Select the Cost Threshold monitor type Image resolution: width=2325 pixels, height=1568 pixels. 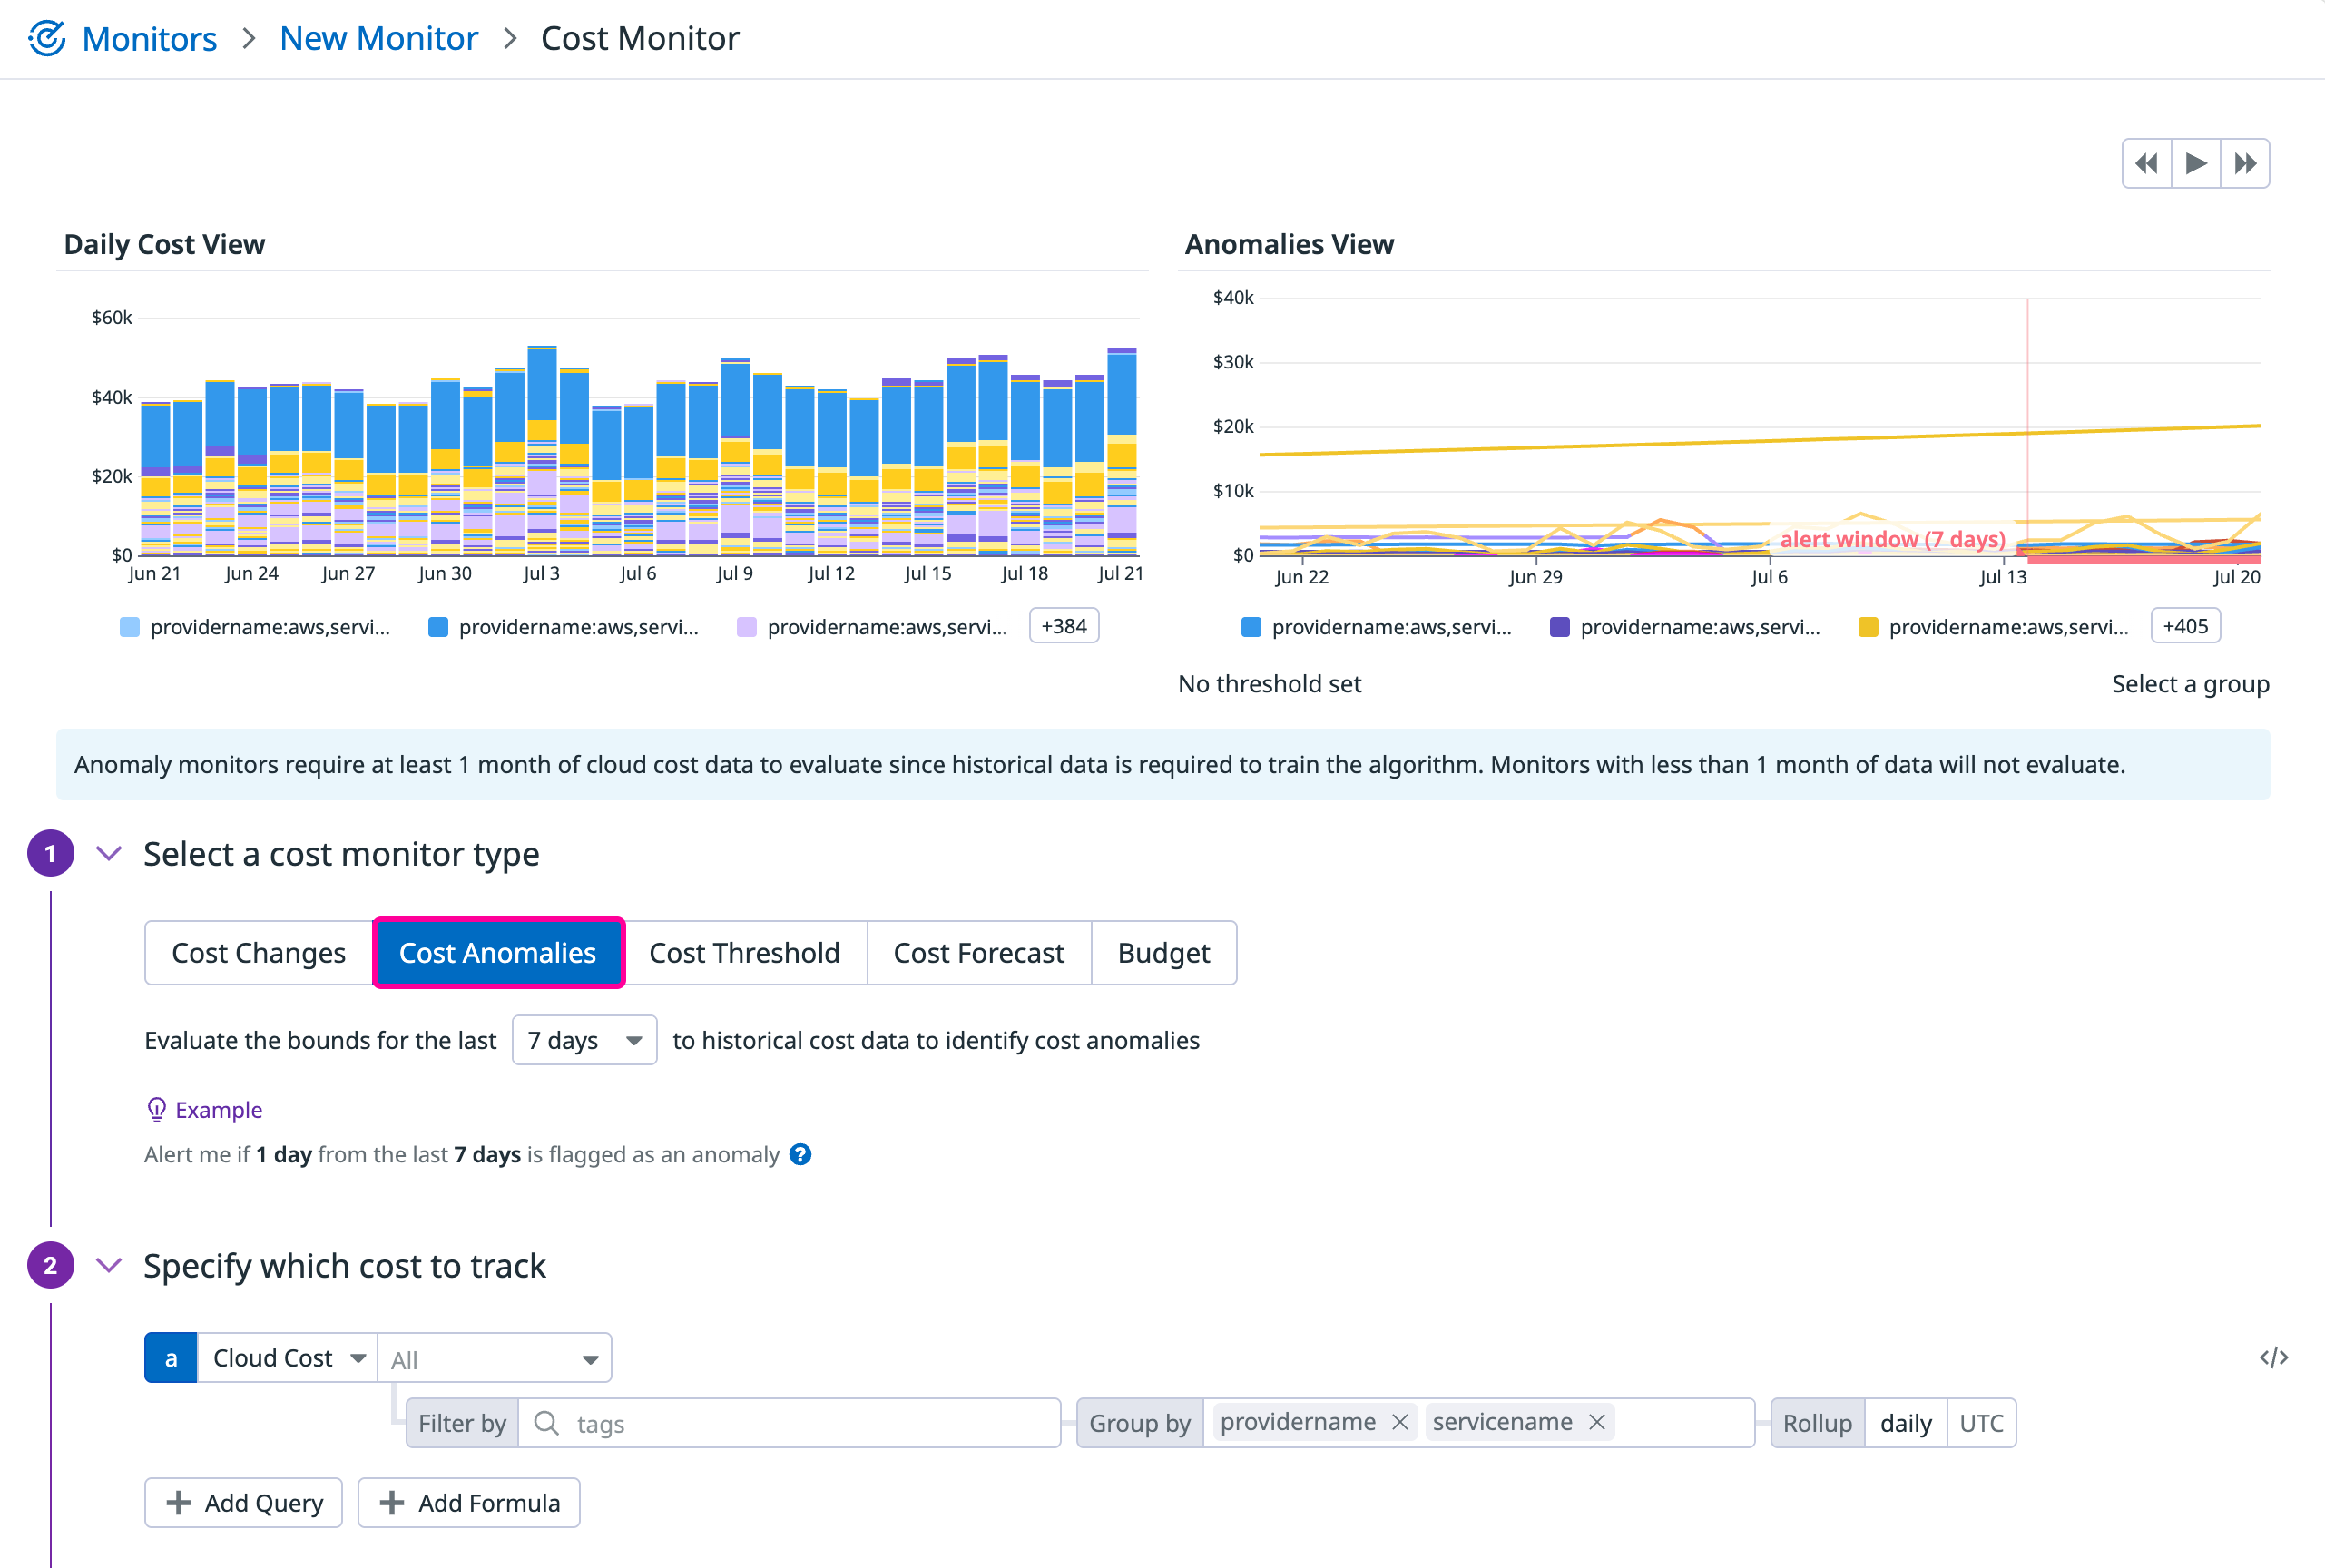(744, 953)
